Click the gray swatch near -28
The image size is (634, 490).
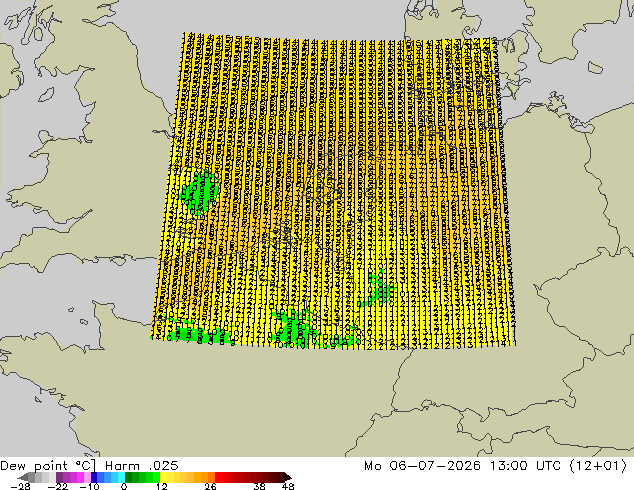[32, 477]
